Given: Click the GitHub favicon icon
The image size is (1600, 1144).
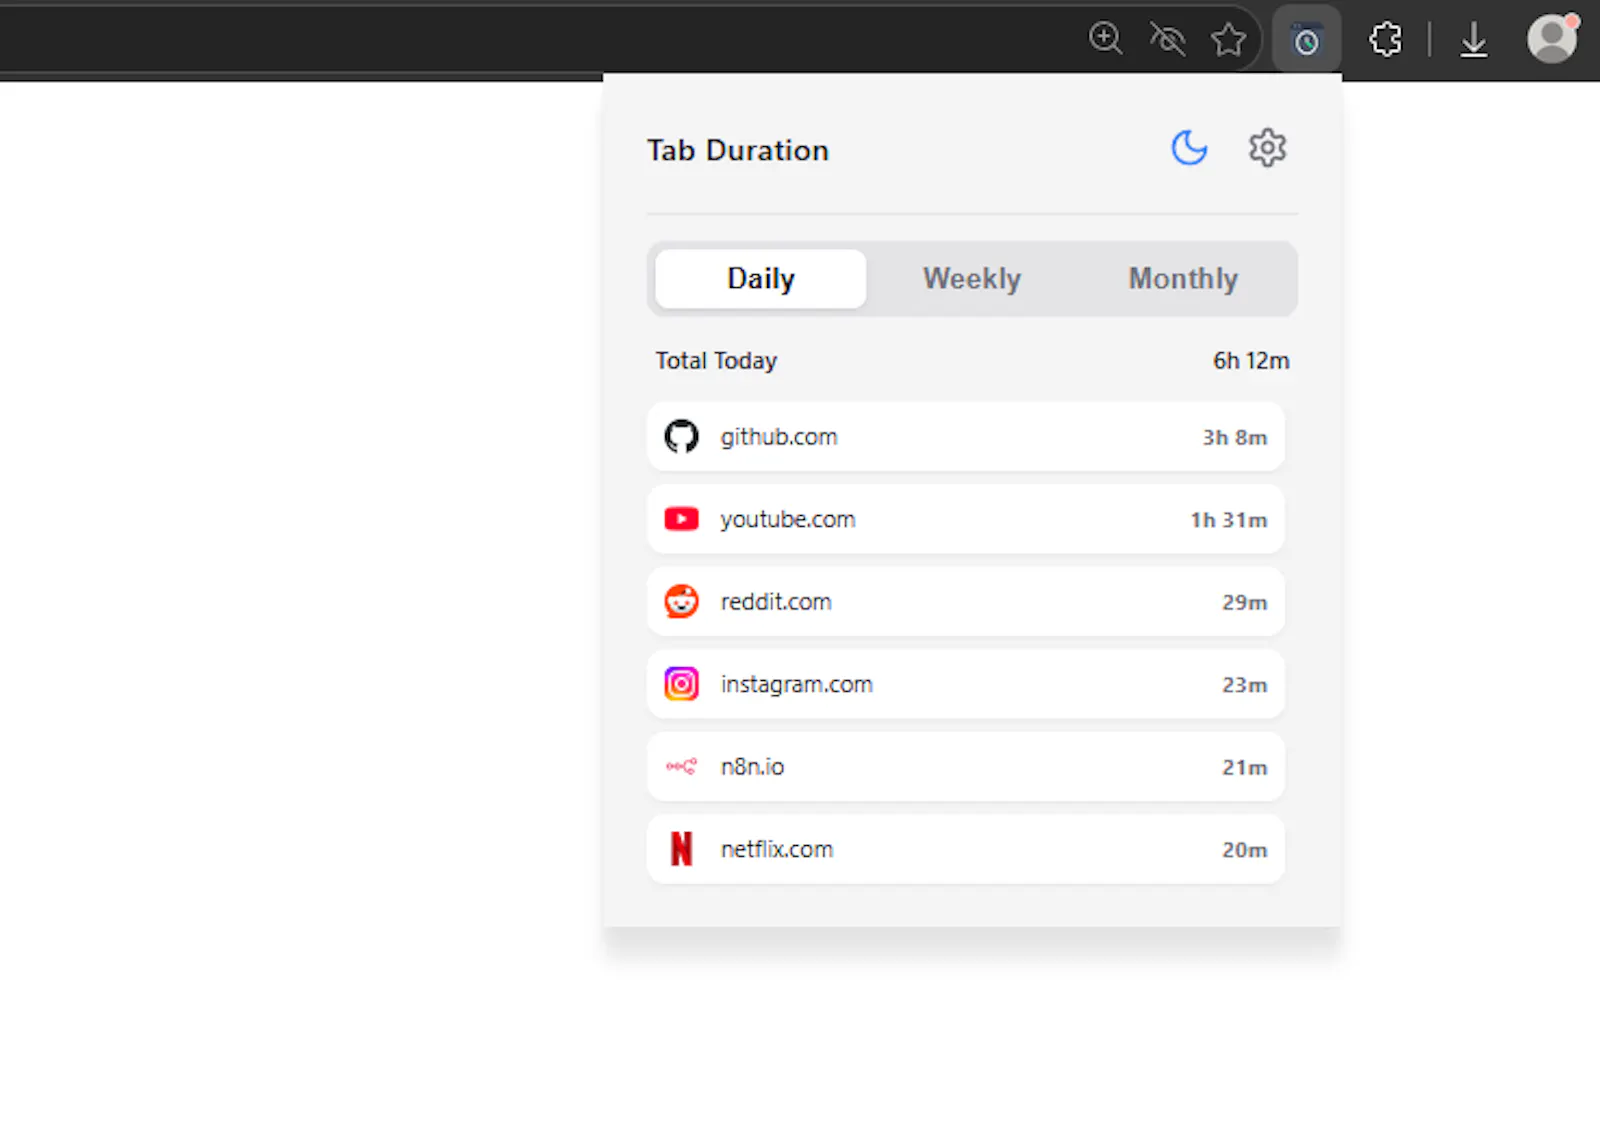Looking at the screenshot, I should click(x=682, y=437).
